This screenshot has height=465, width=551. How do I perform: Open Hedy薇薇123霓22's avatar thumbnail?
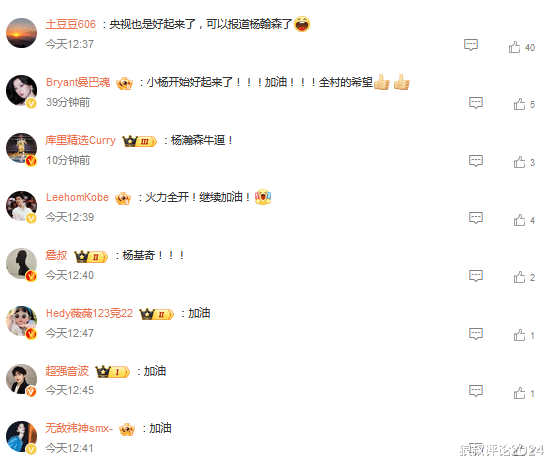(21, 321)
